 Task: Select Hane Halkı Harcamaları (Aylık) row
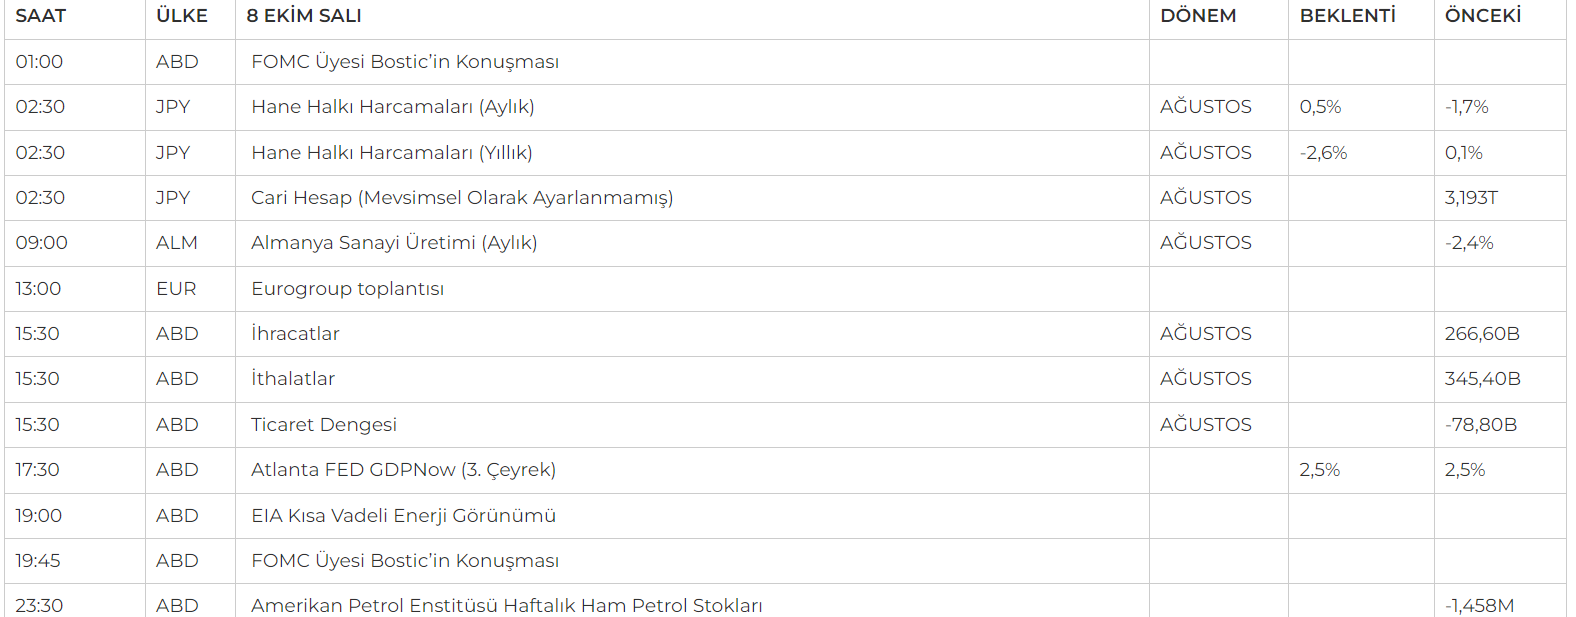(x=393, y=107)
